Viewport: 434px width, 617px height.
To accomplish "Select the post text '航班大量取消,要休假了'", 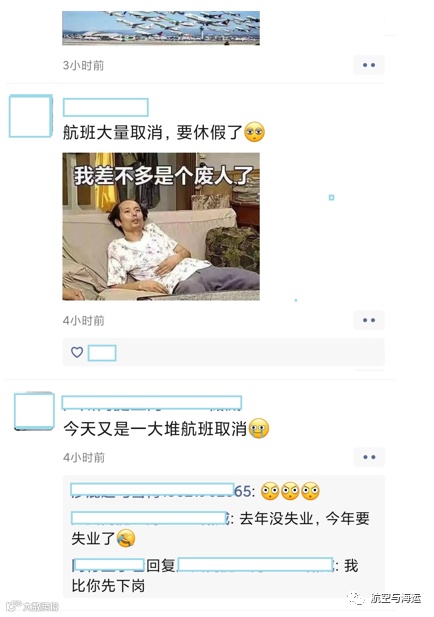I will (153, 133).
